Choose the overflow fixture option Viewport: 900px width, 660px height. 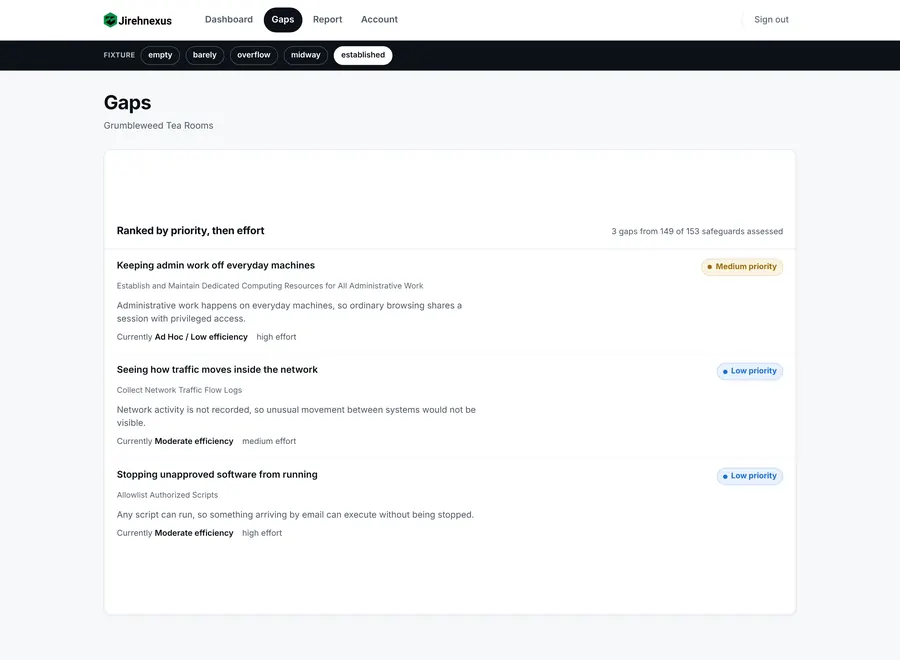[254, 55]
